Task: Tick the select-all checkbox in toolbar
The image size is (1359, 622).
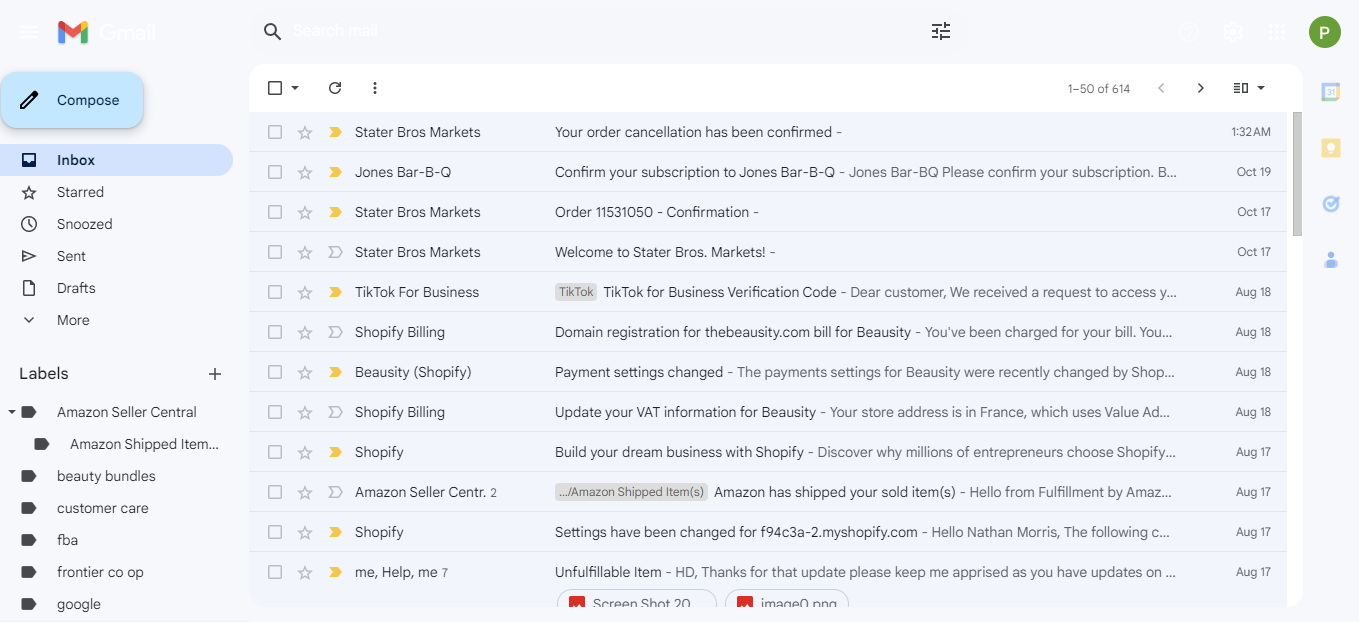Action: coord(275,88)
